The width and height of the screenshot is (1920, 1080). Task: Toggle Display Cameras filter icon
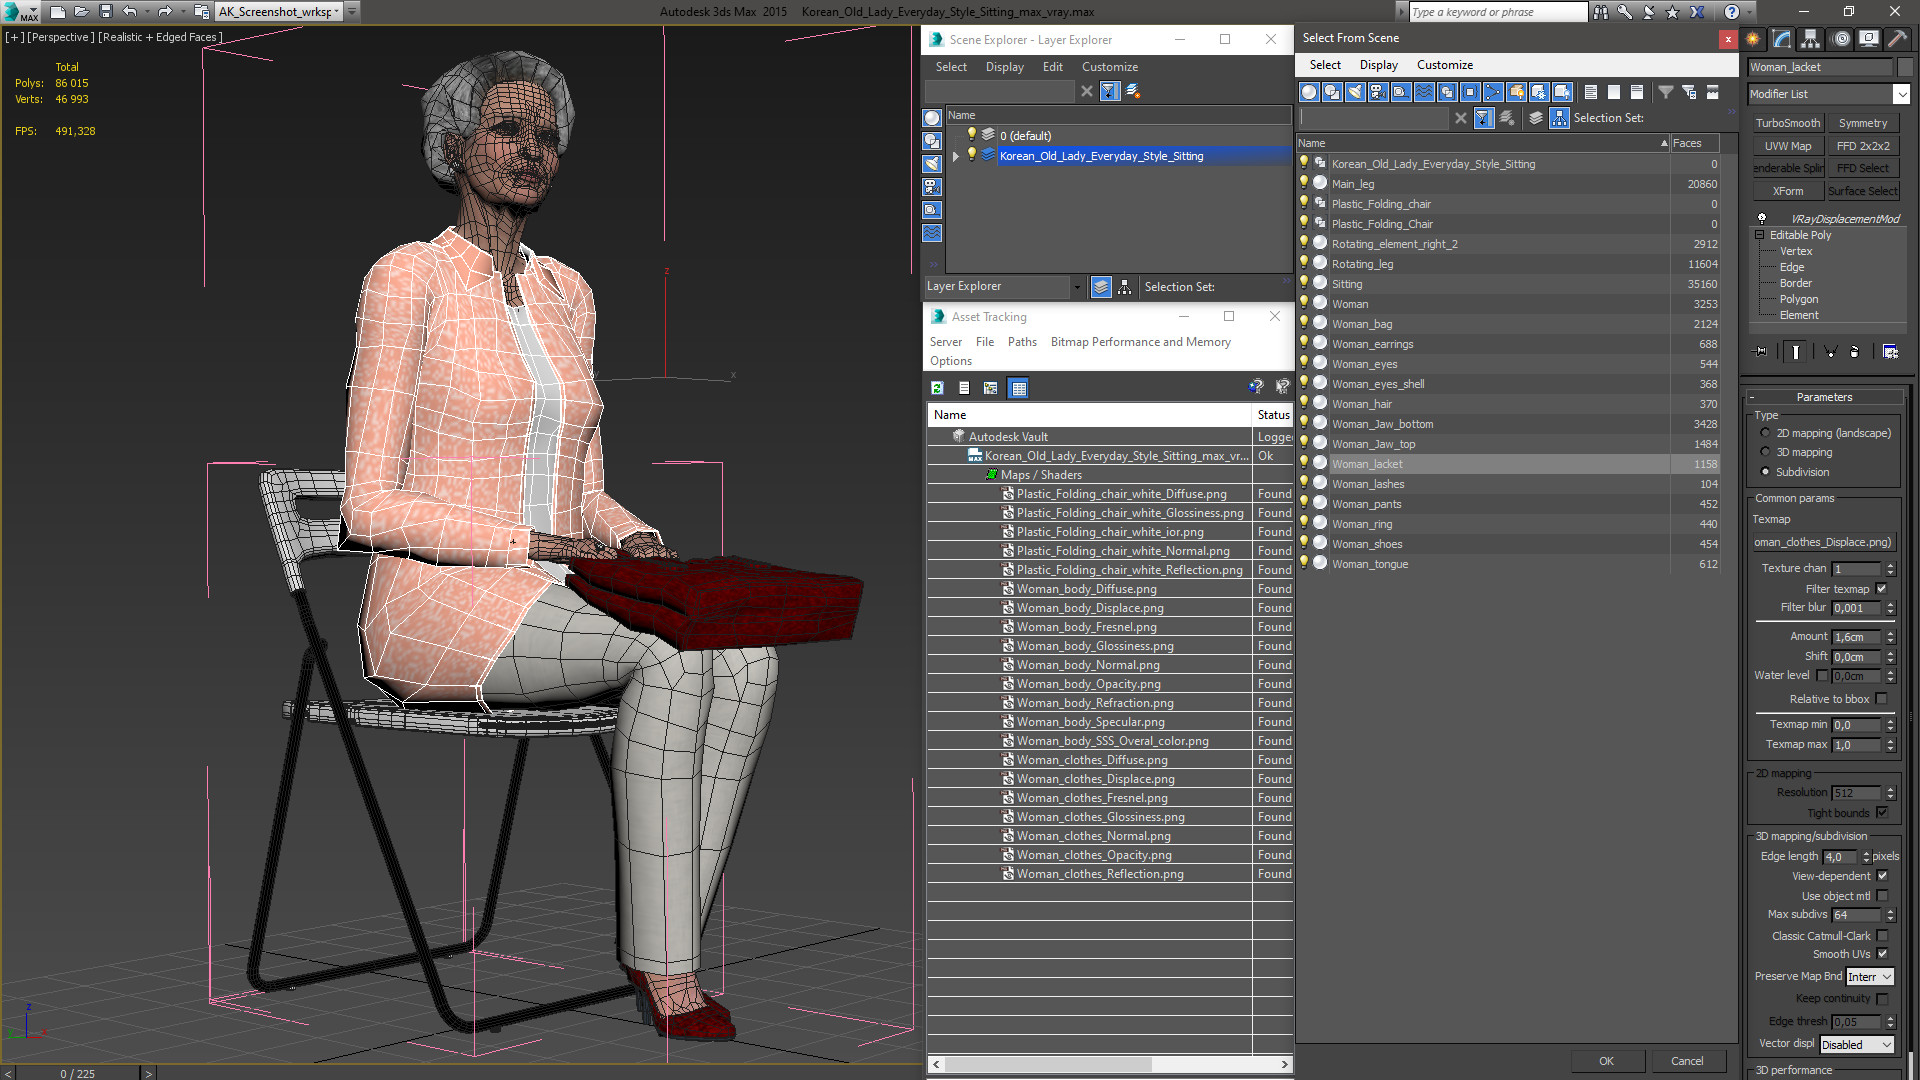[x=1378, y=92]
